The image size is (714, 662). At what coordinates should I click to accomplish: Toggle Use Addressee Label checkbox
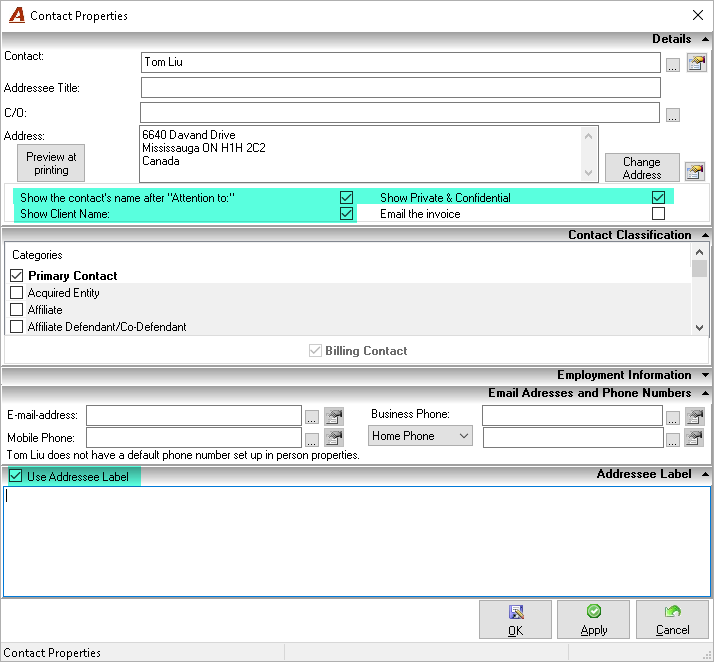(x=15, y=476)
